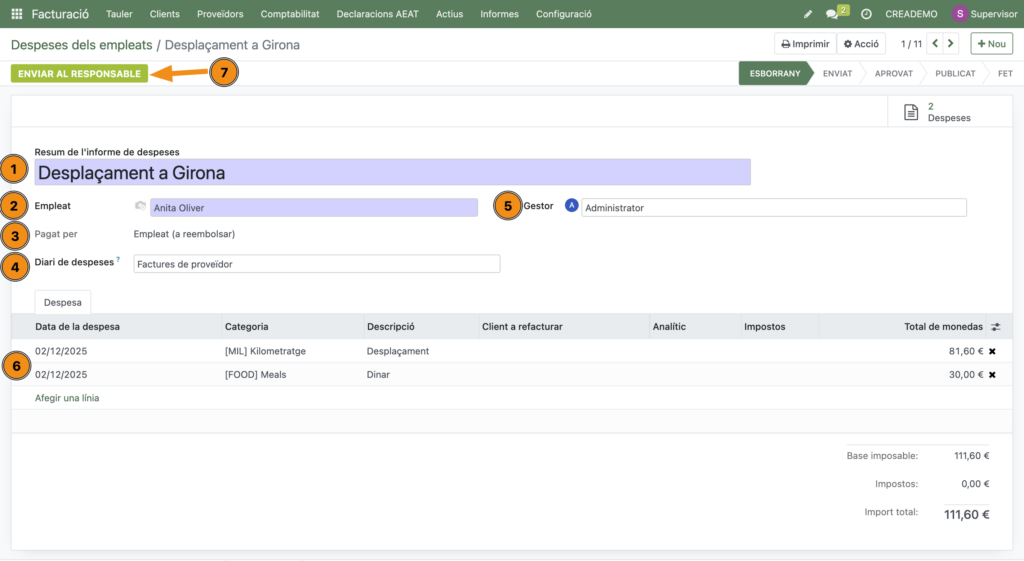Open the clock activities icon
This screenshot has height=561, width=1024.
(x=866, y=14)
